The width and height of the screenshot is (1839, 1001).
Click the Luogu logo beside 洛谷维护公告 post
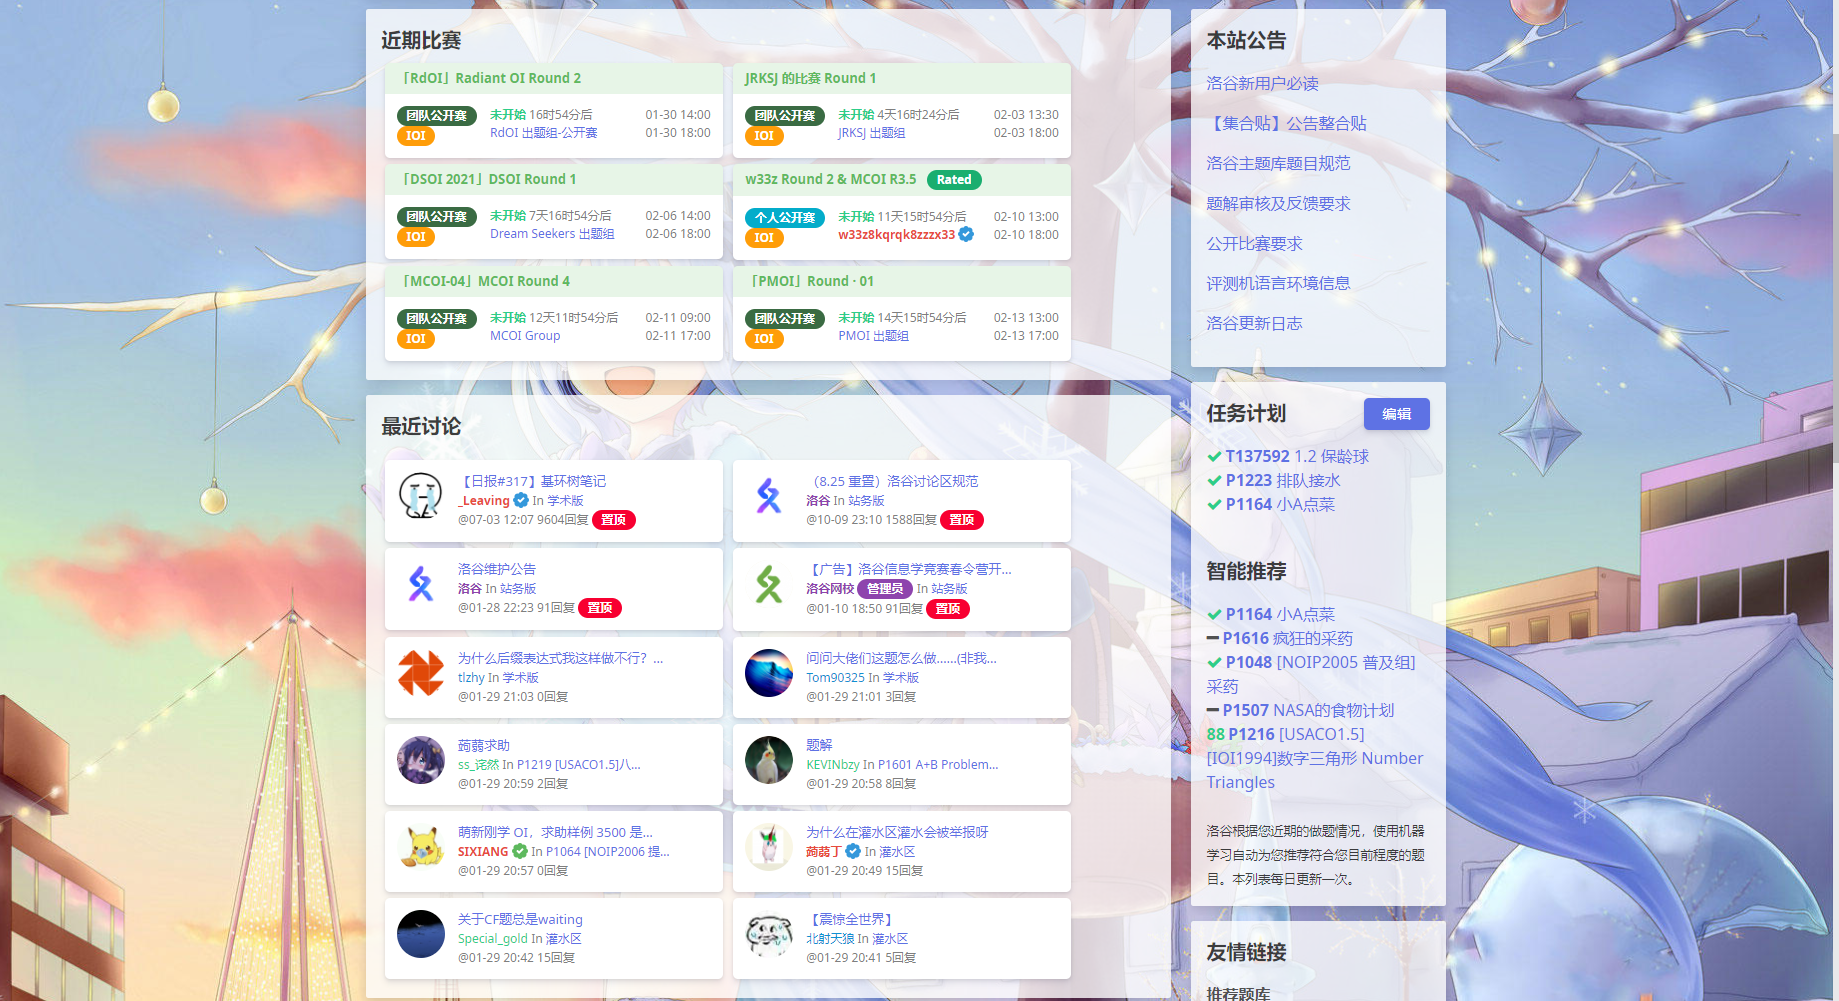pyautogui.click(x=420, y=584)
